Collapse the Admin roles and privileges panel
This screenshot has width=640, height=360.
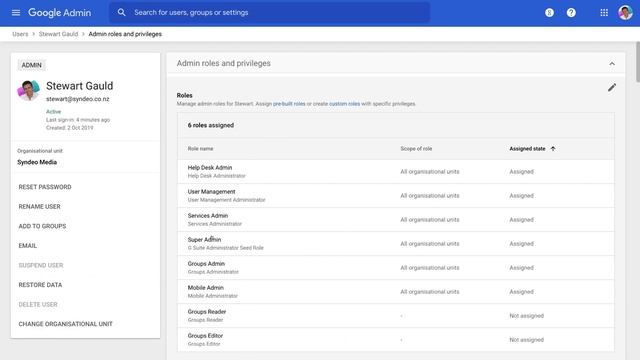pos(612,64)
